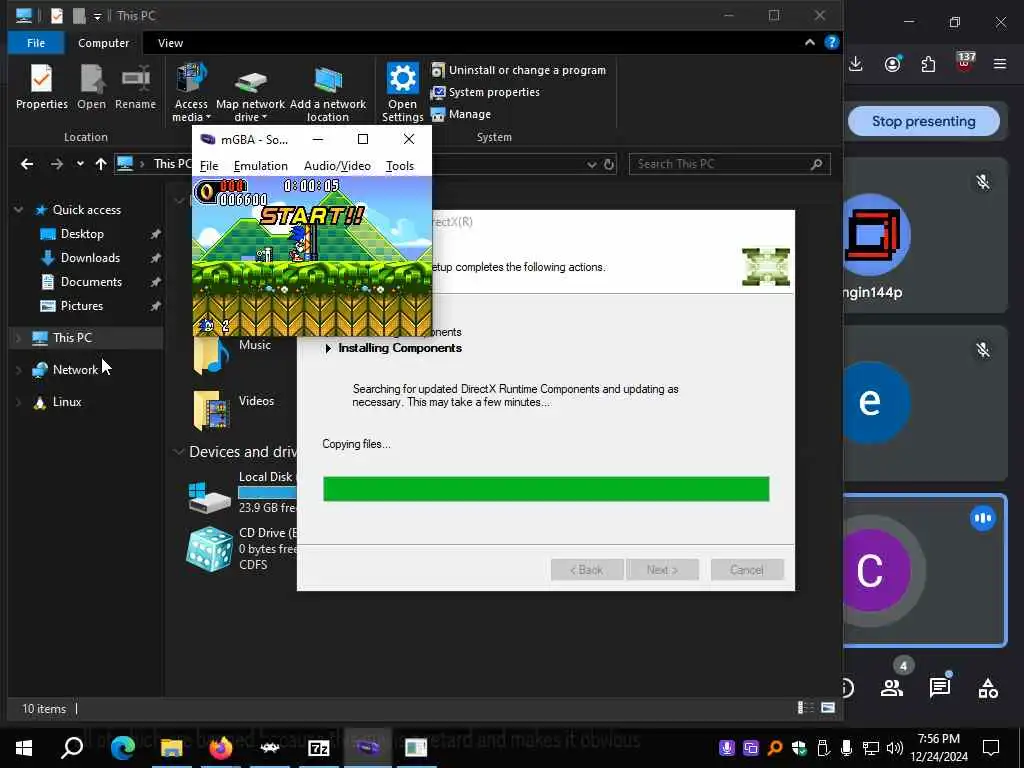Open the Windows notification center

point(991,747)
